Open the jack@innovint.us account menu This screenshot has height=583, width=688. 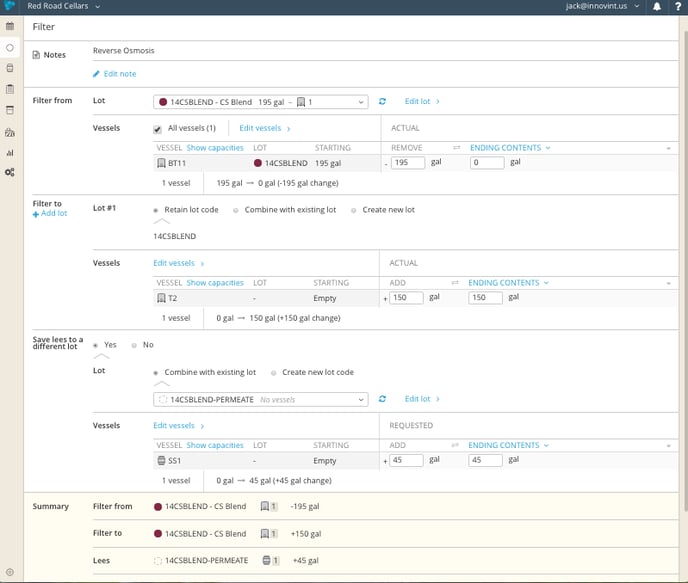(x=602, y=6)
